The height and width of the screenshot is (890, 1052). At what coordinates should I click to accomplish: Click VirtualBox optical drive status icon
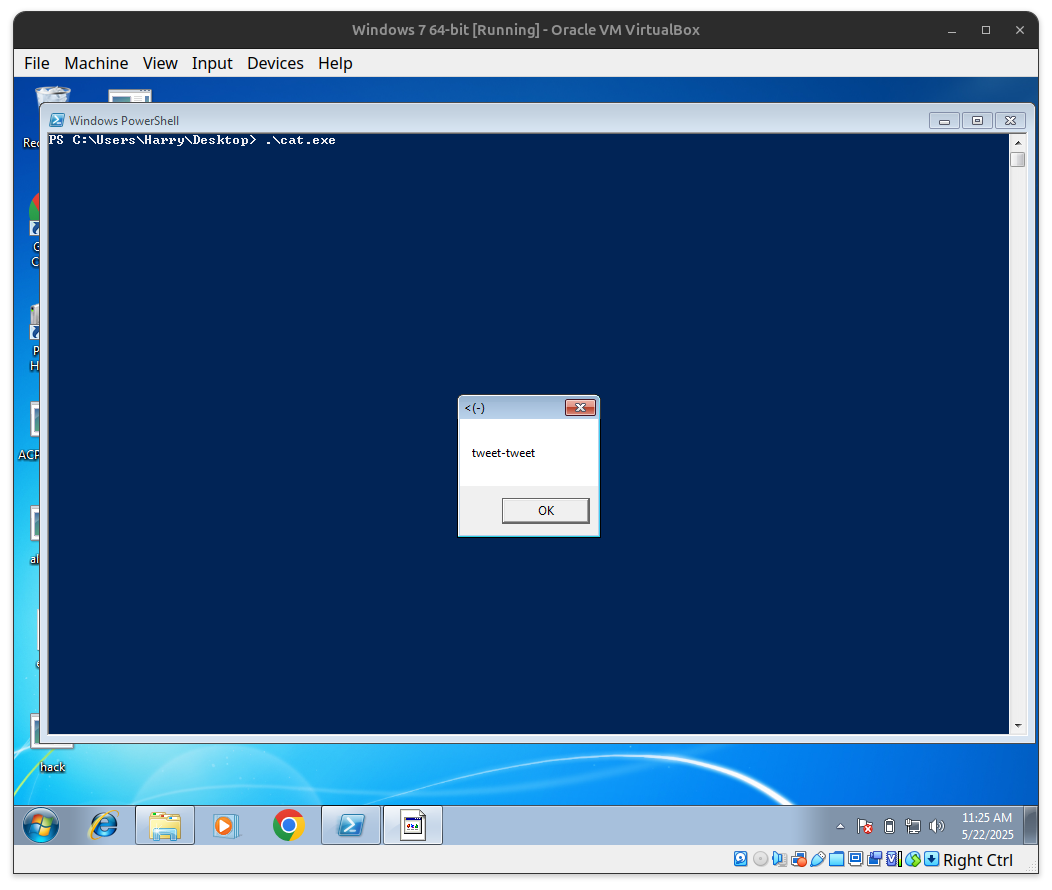[x=760, y=859]
